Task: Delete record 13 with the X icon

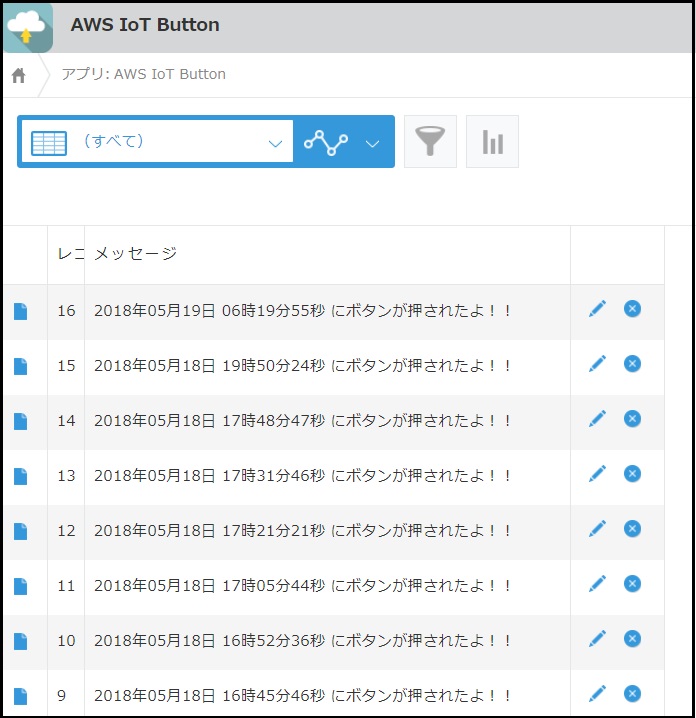Action: point(632,473)
